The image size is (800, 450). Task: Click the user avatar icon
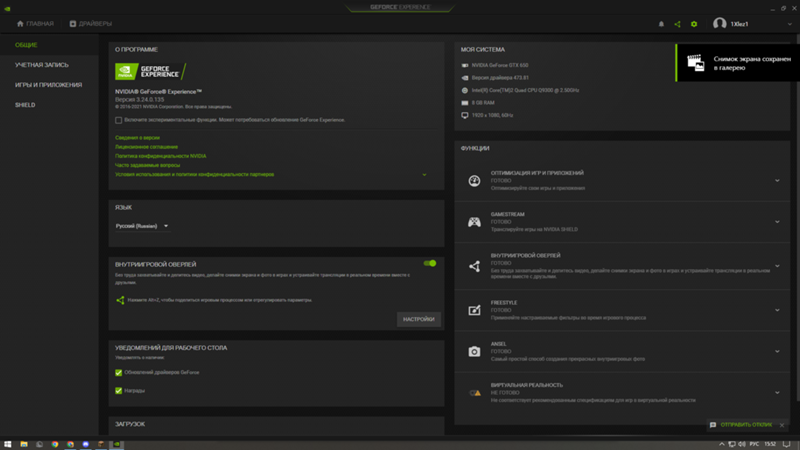click(x=719, y=23)
